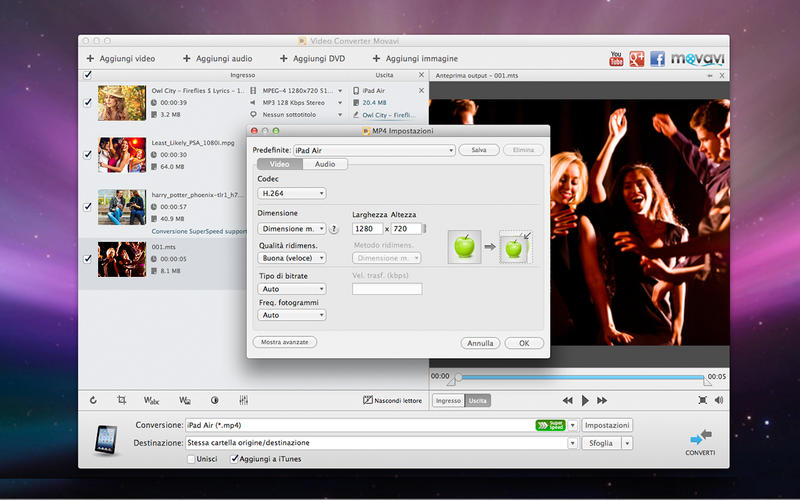
Task: Remove iPad Air output from Owl City row
Action: [x=421, y=90]
